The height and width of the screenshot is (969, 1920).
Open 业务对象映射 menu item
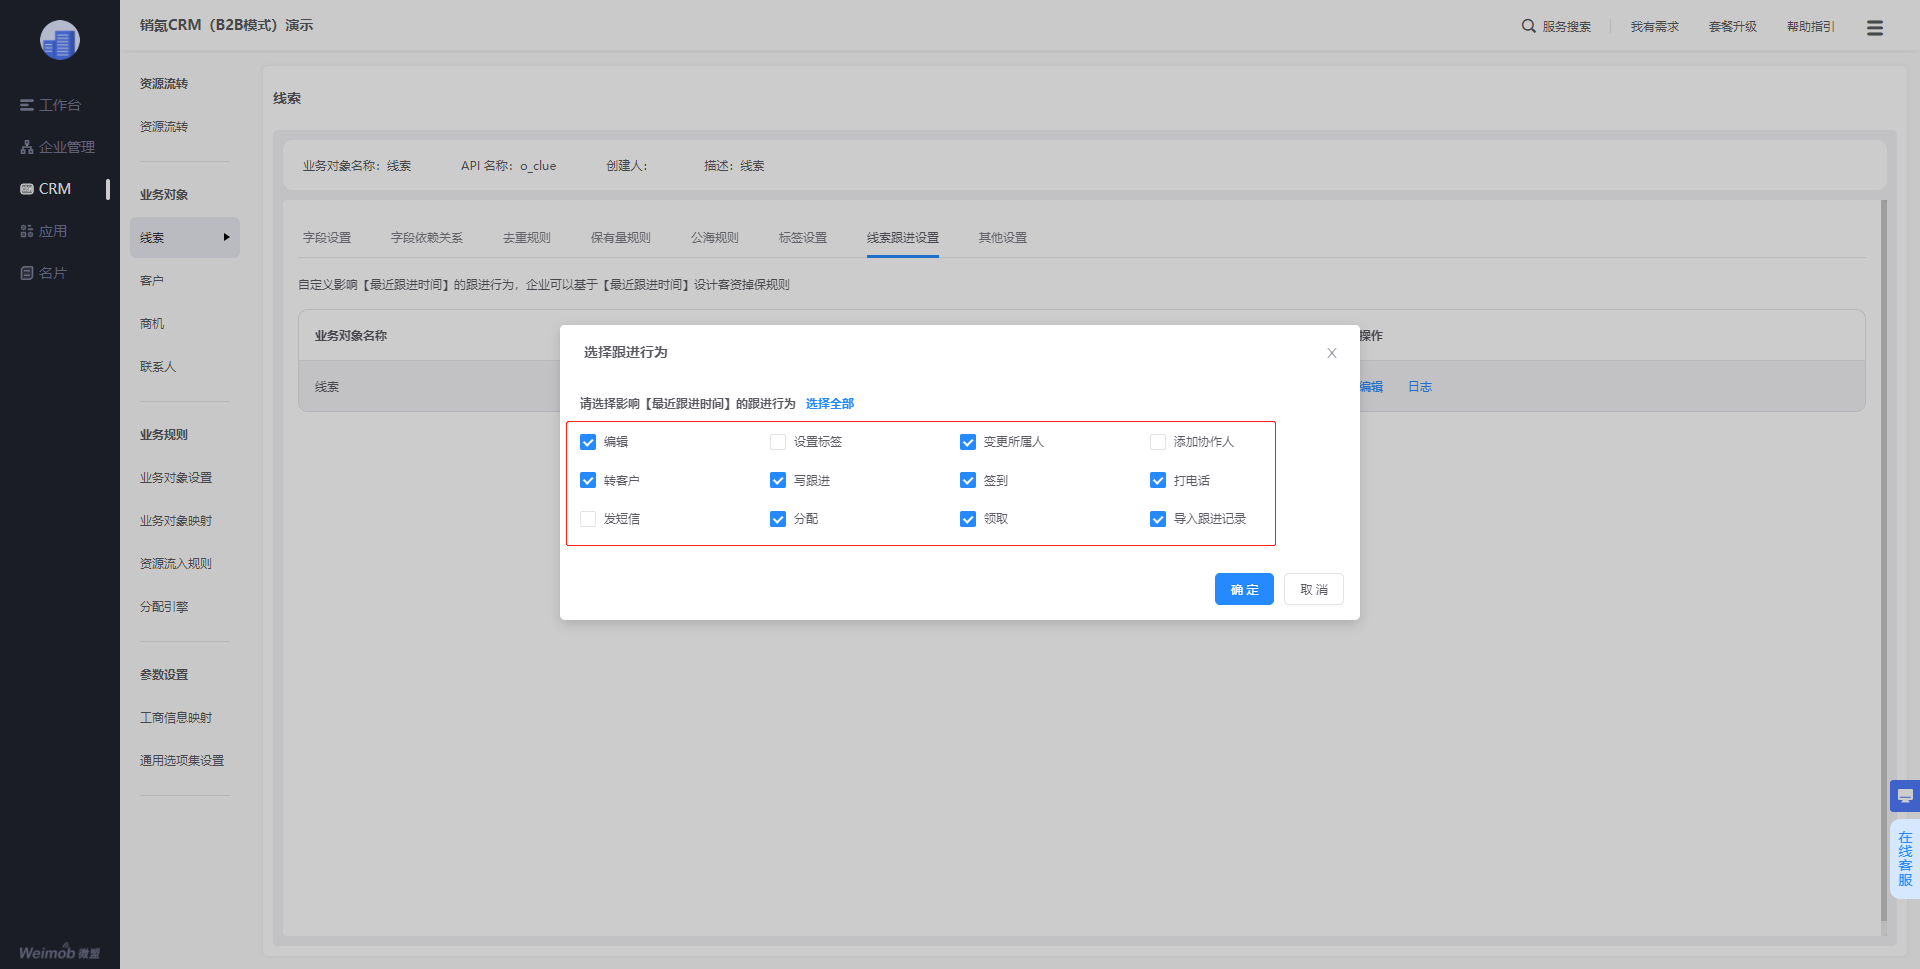click(x=176, y=521)
